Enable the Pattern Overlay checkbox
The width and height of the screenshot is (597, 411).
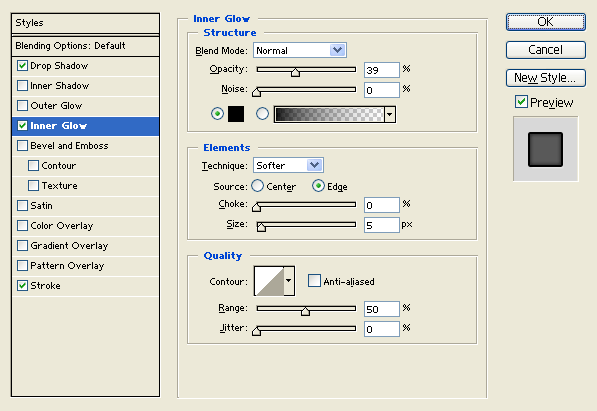point(22,265)
